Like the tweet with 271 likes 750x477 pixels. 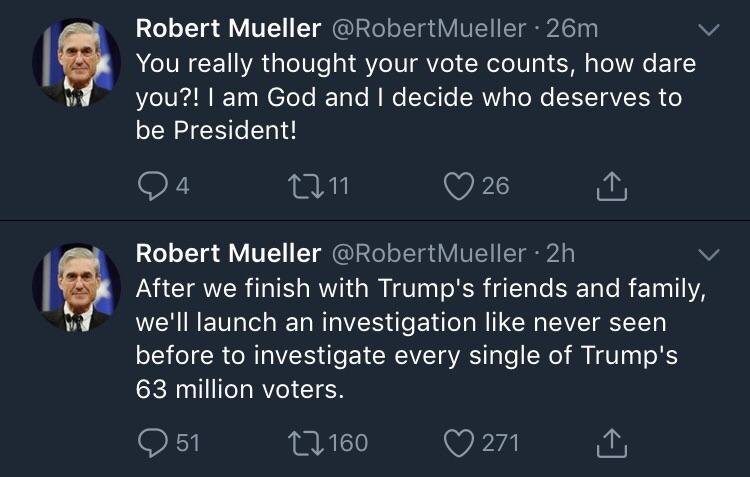coord(459,441)
